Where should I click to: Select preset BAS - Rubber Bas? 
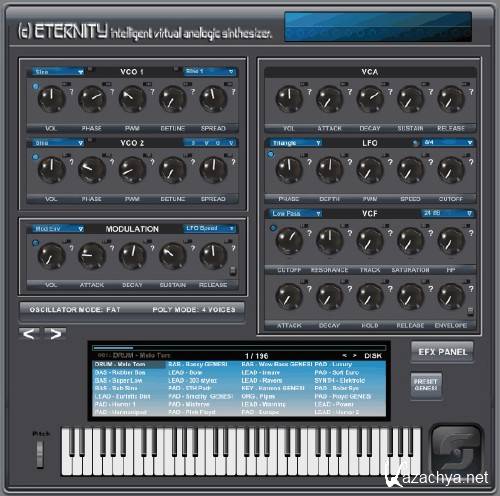(120, 372)
